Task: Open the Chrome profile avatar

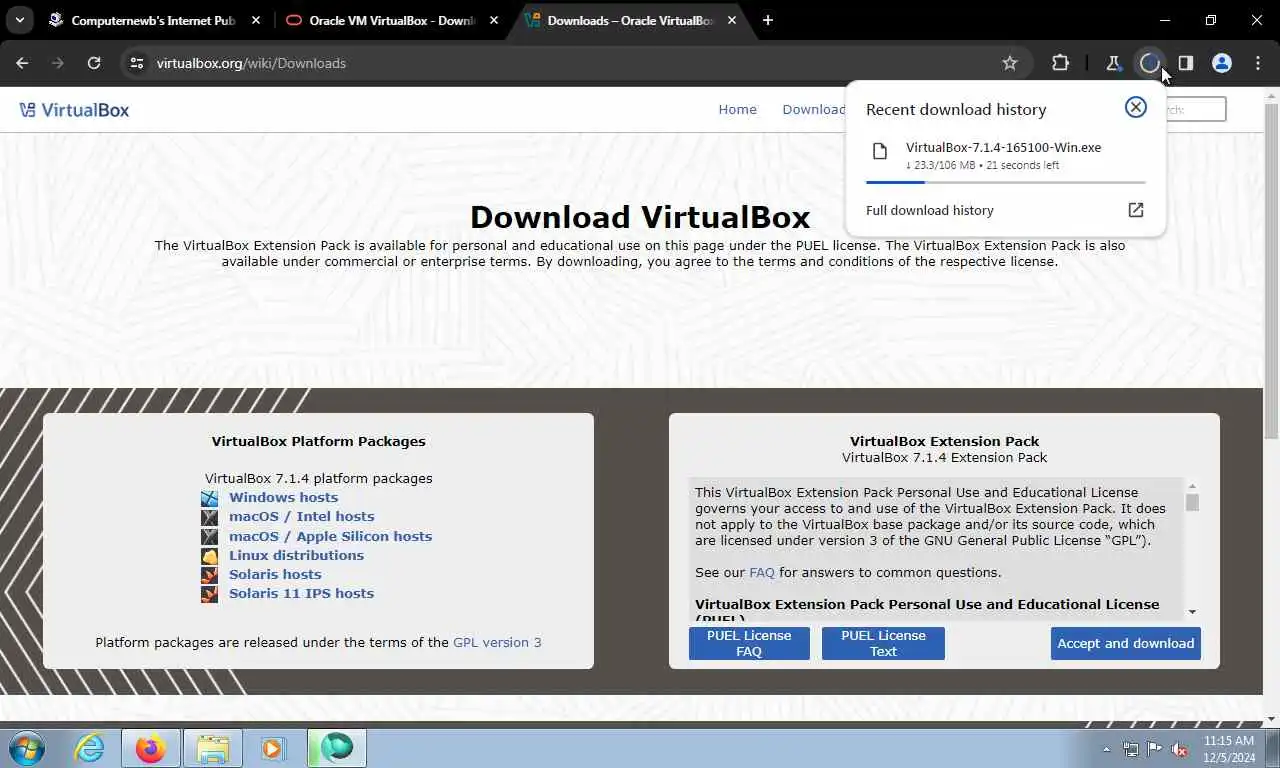Action: 1221,63
